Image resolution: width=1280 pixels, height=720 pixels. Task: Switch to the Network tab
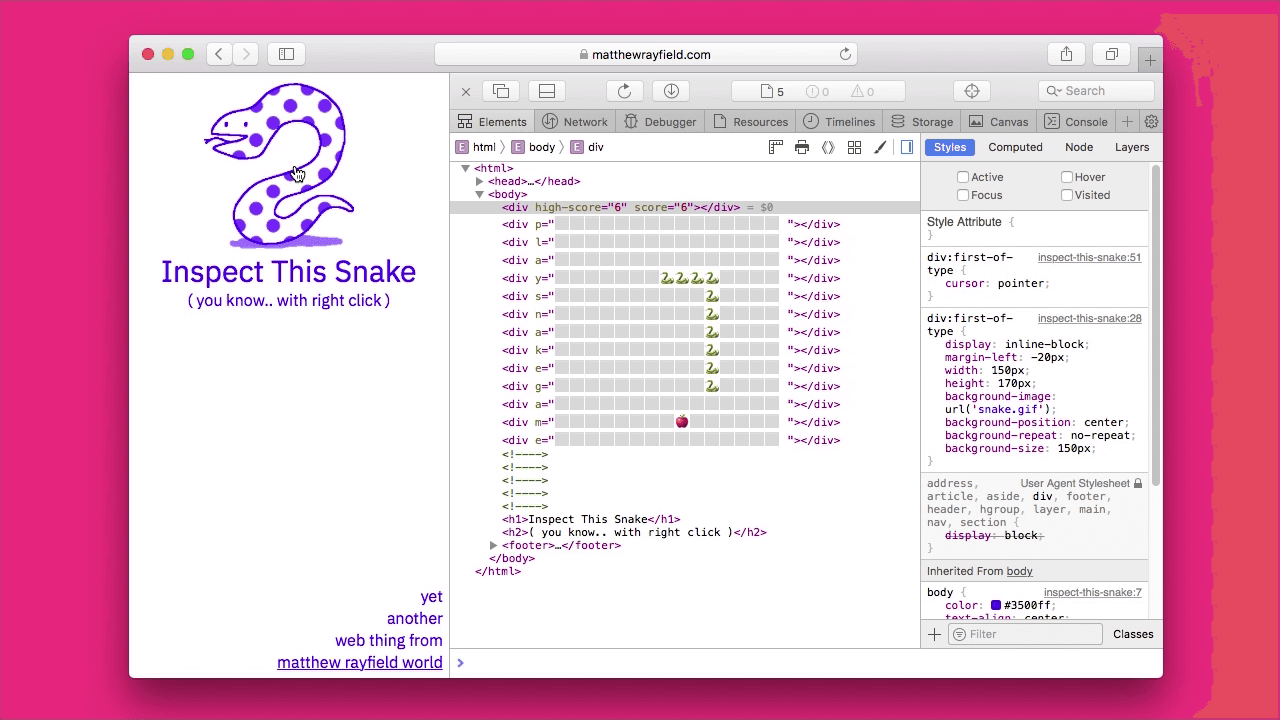click(575, 122)
